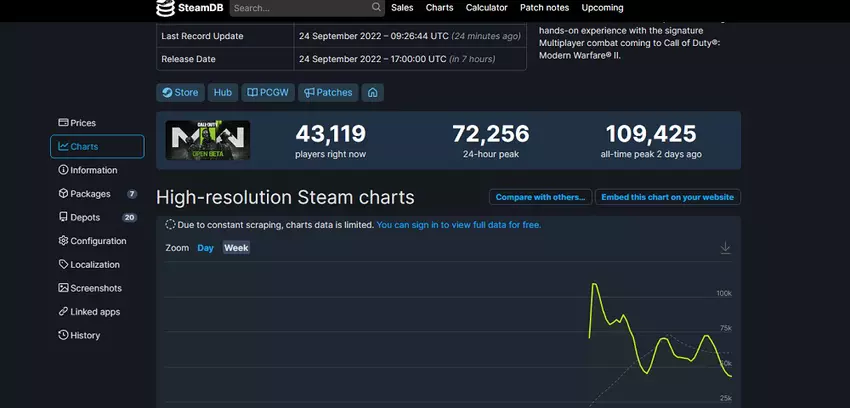Image resolution: width=850 pixels, height=408 pixels.
Task: Open Patch notes in top navigation
Action: click(x=544, y=8)
